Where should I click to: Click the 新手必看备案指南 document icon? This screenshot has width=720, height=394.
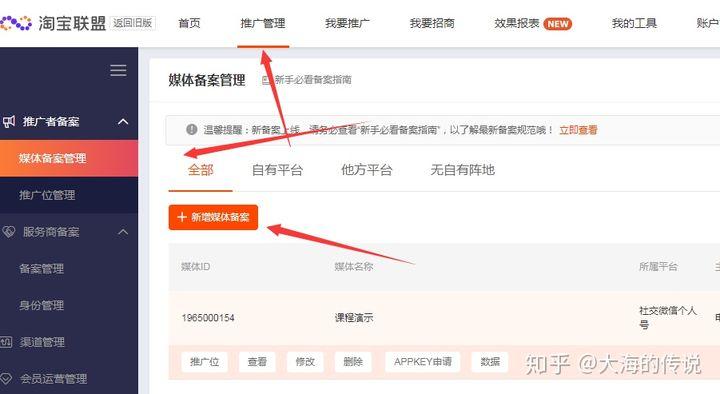tap(266, 80)
